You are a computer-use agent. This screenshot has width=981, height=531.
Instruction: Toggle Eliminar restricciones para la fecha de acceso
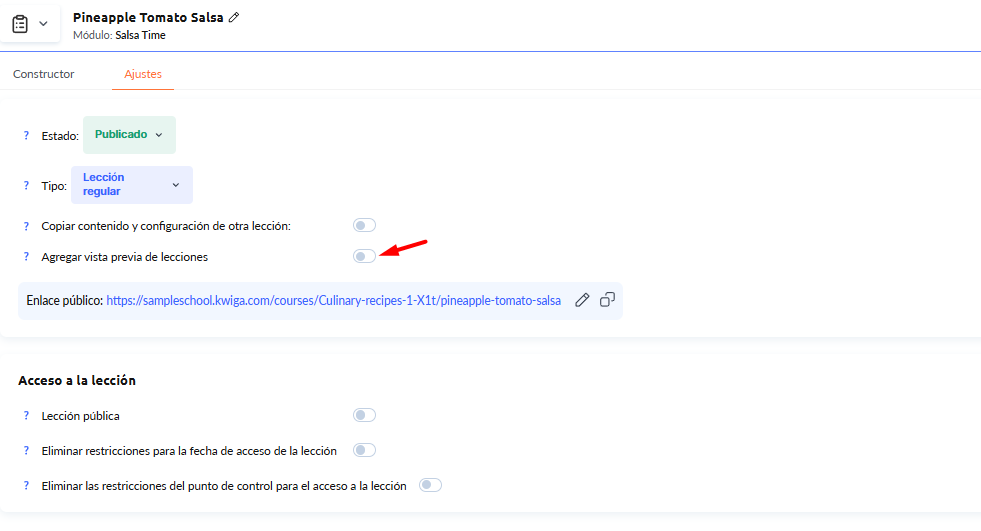(364, 450)
